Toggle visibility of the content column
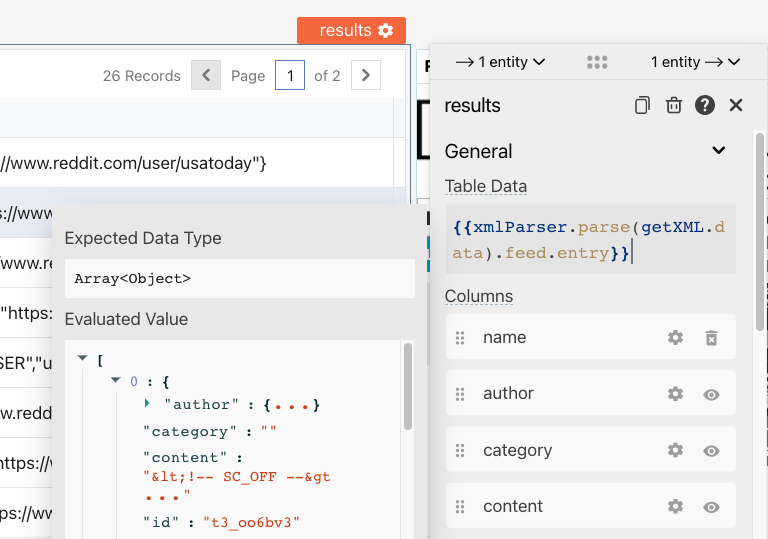768x539 pixels. pyautogui.click(x=711, y=507)
